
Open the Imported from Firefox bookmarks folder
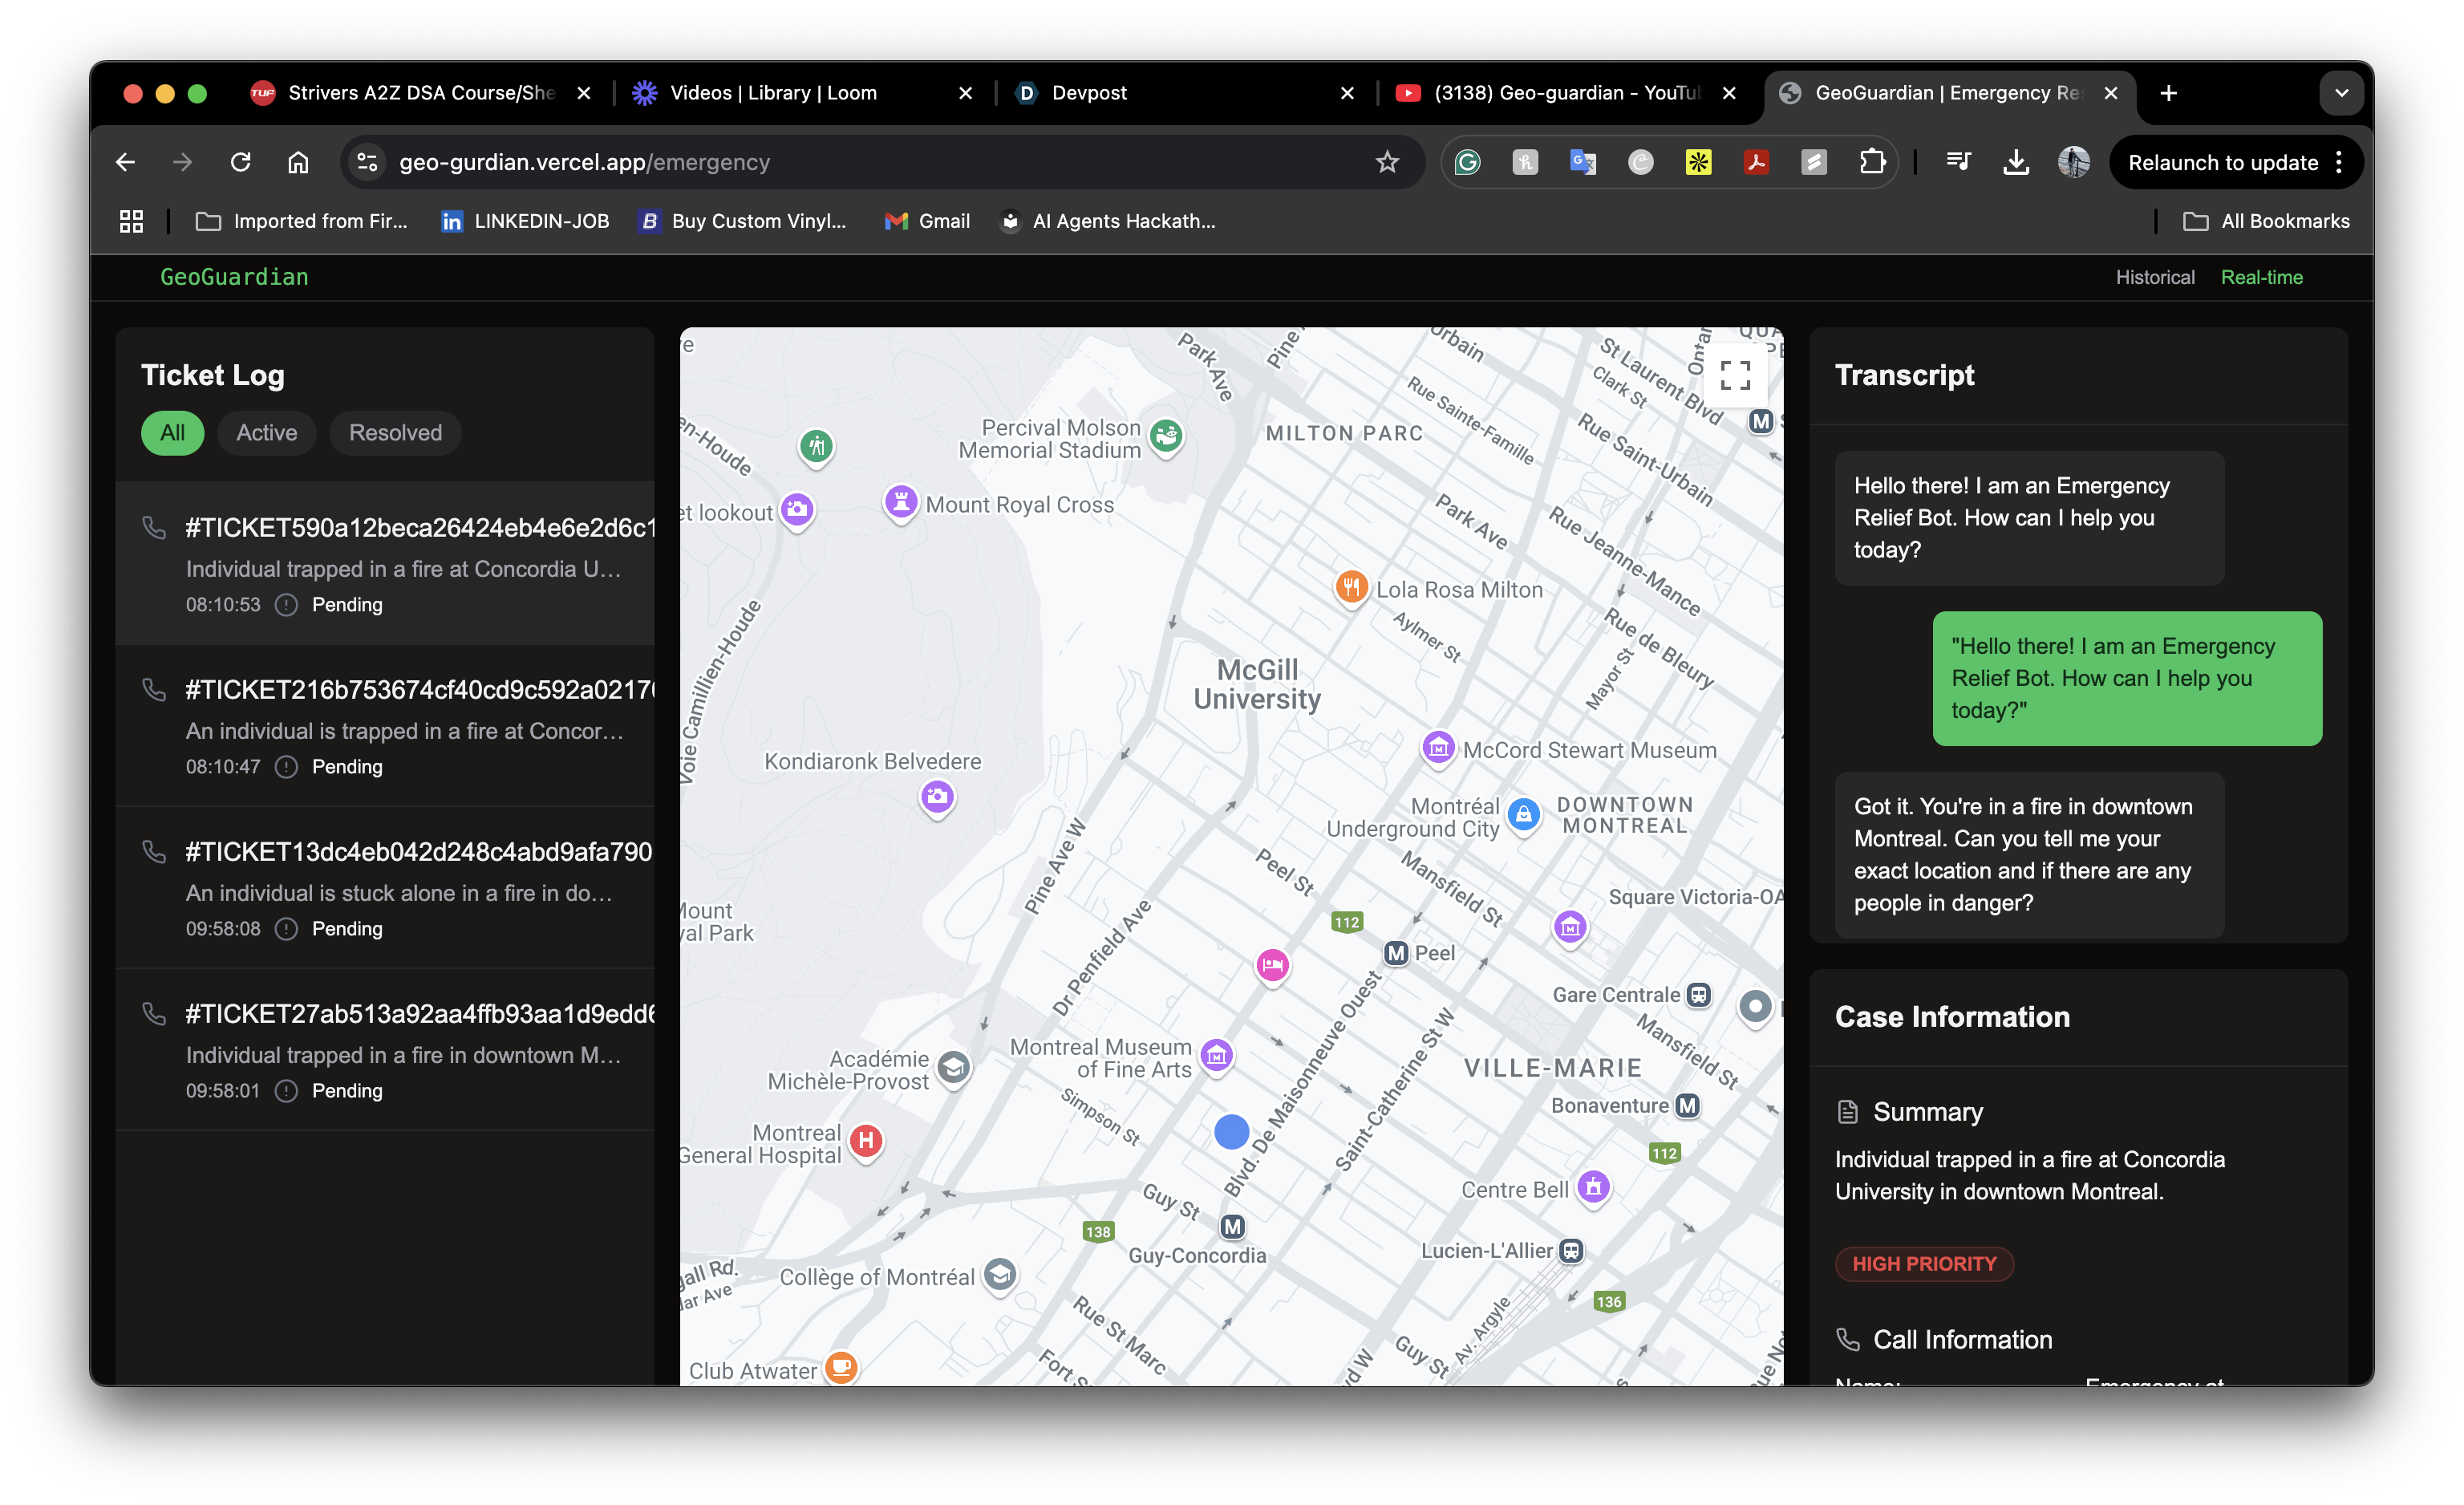coord(302,221)
